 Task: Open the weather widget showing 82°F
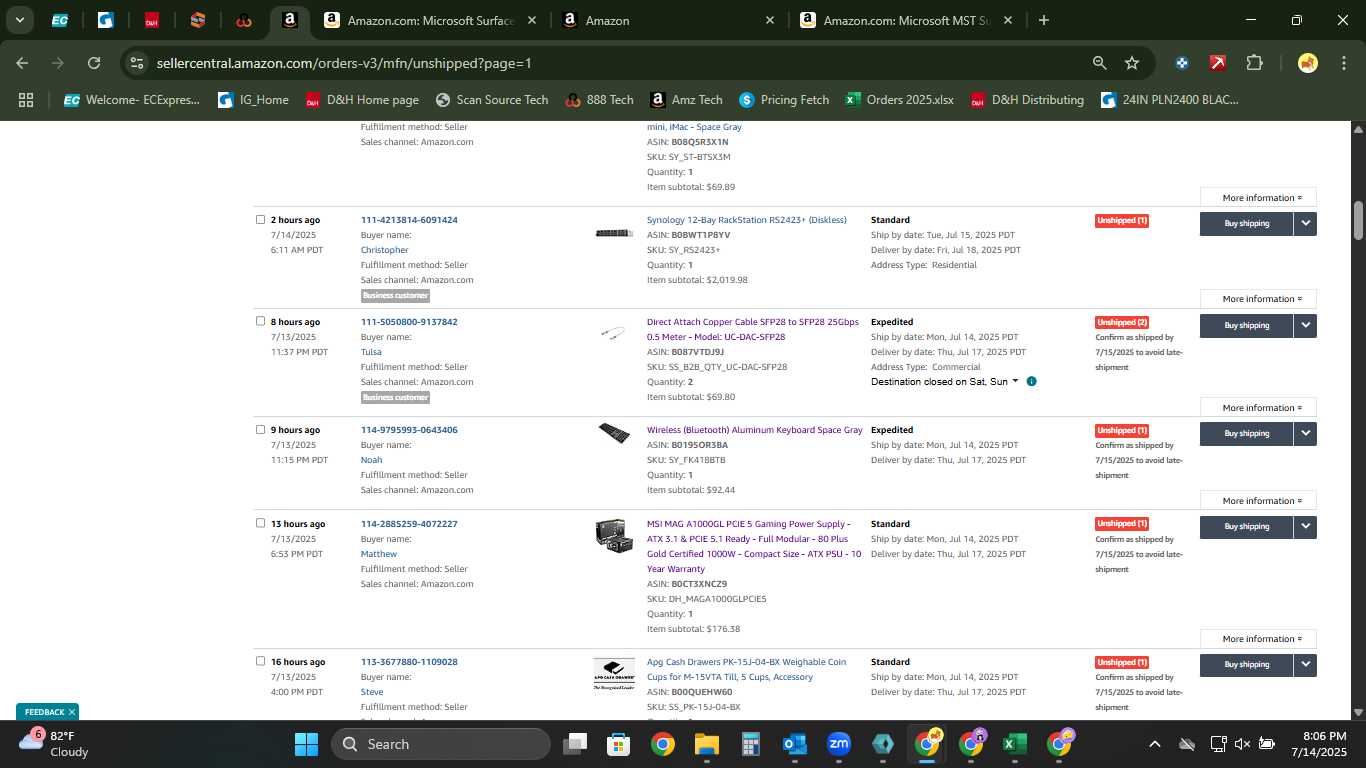click(55, 743)
